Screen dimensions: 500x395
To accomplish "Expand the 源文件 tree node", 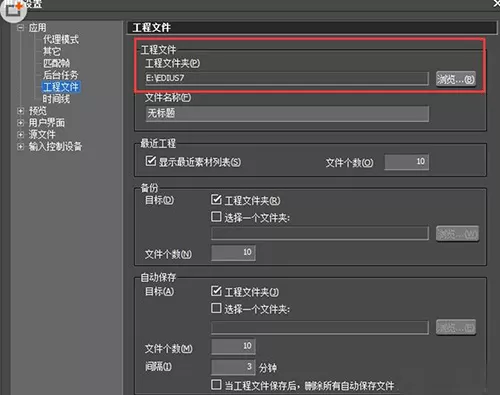I will tap(21, 134).
